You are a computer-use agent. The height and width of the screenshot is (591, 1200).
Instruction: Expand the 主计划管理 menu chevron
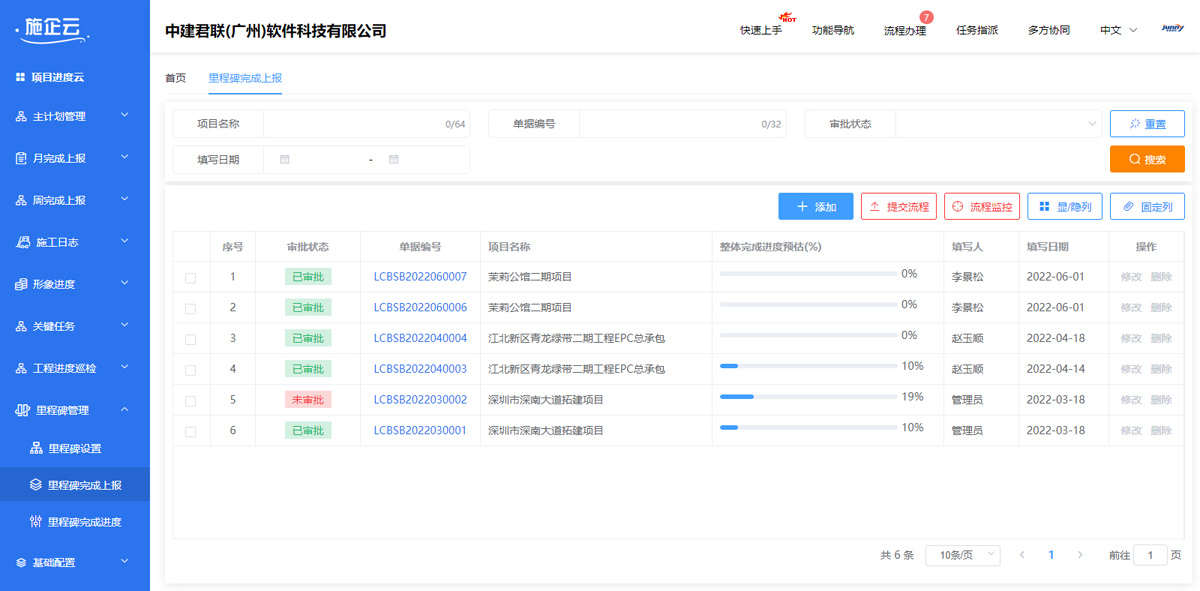125,116
